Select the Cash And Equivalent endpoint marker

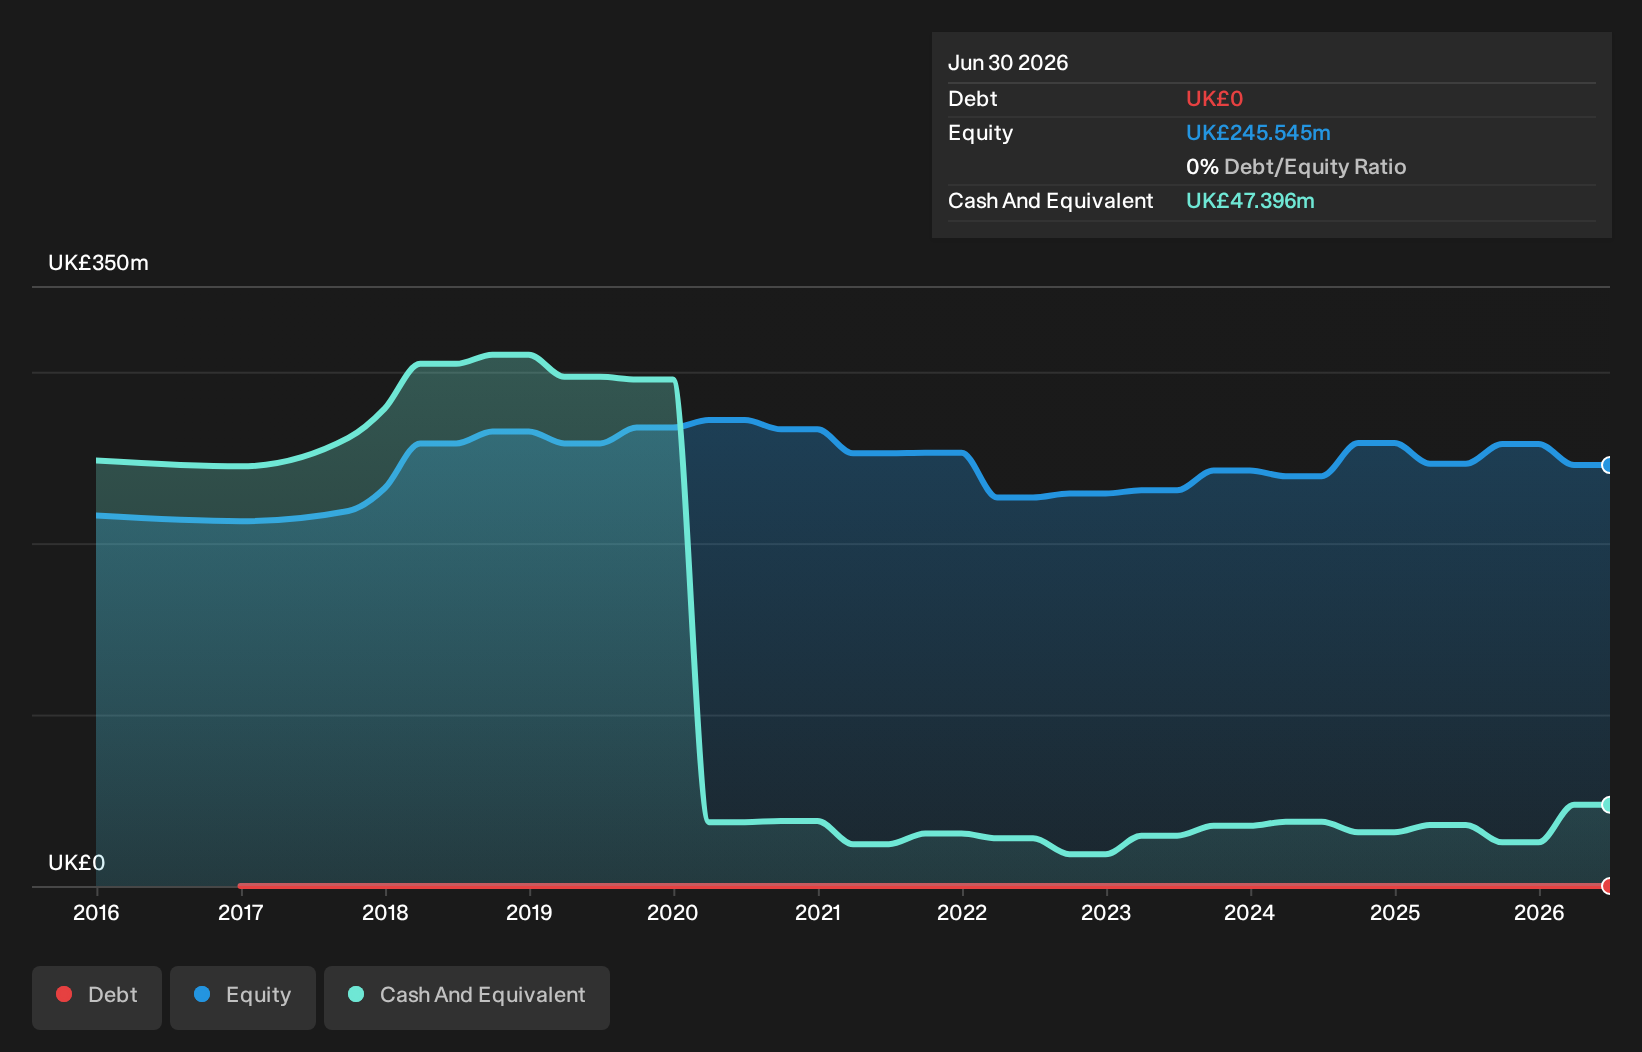pyautogui.click(x=1608, y=805)
